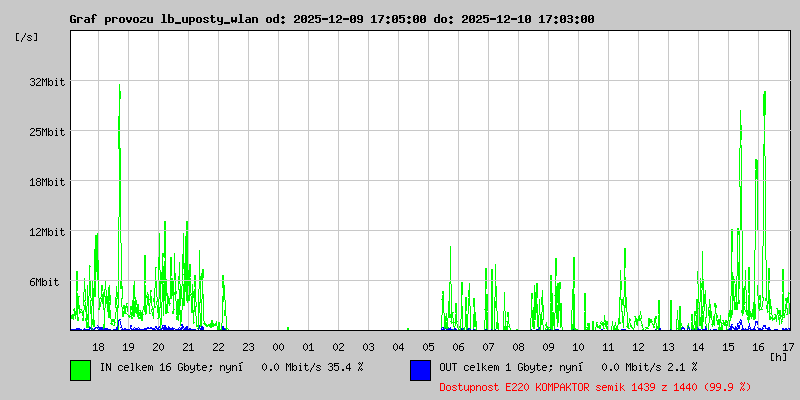Click hour label 05 on the x-axis
Viewport: 800px width, 400px height.
tap(429, 347)
